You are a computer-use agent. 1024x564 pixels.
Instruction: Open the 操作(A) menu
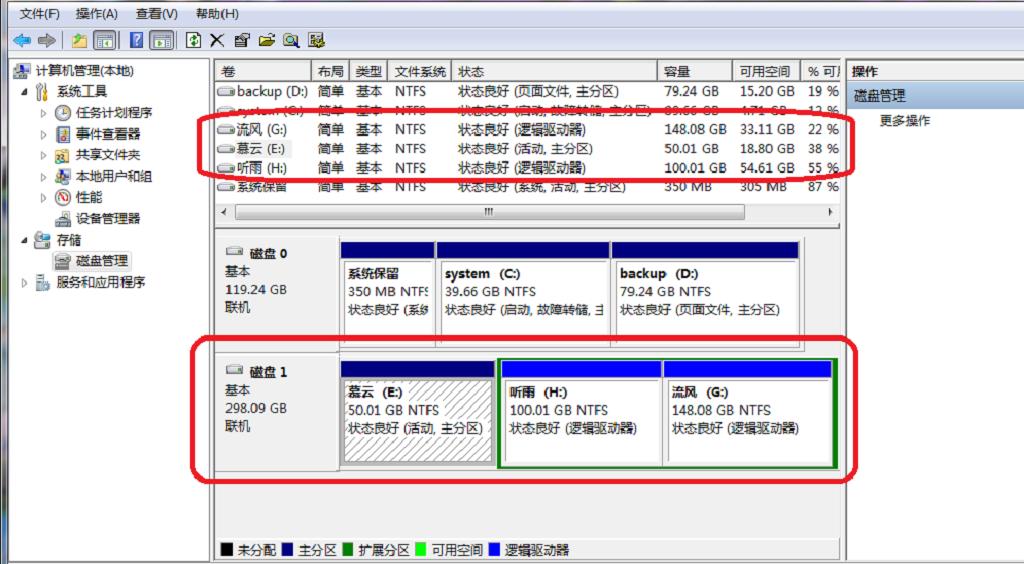pos(97,14)
